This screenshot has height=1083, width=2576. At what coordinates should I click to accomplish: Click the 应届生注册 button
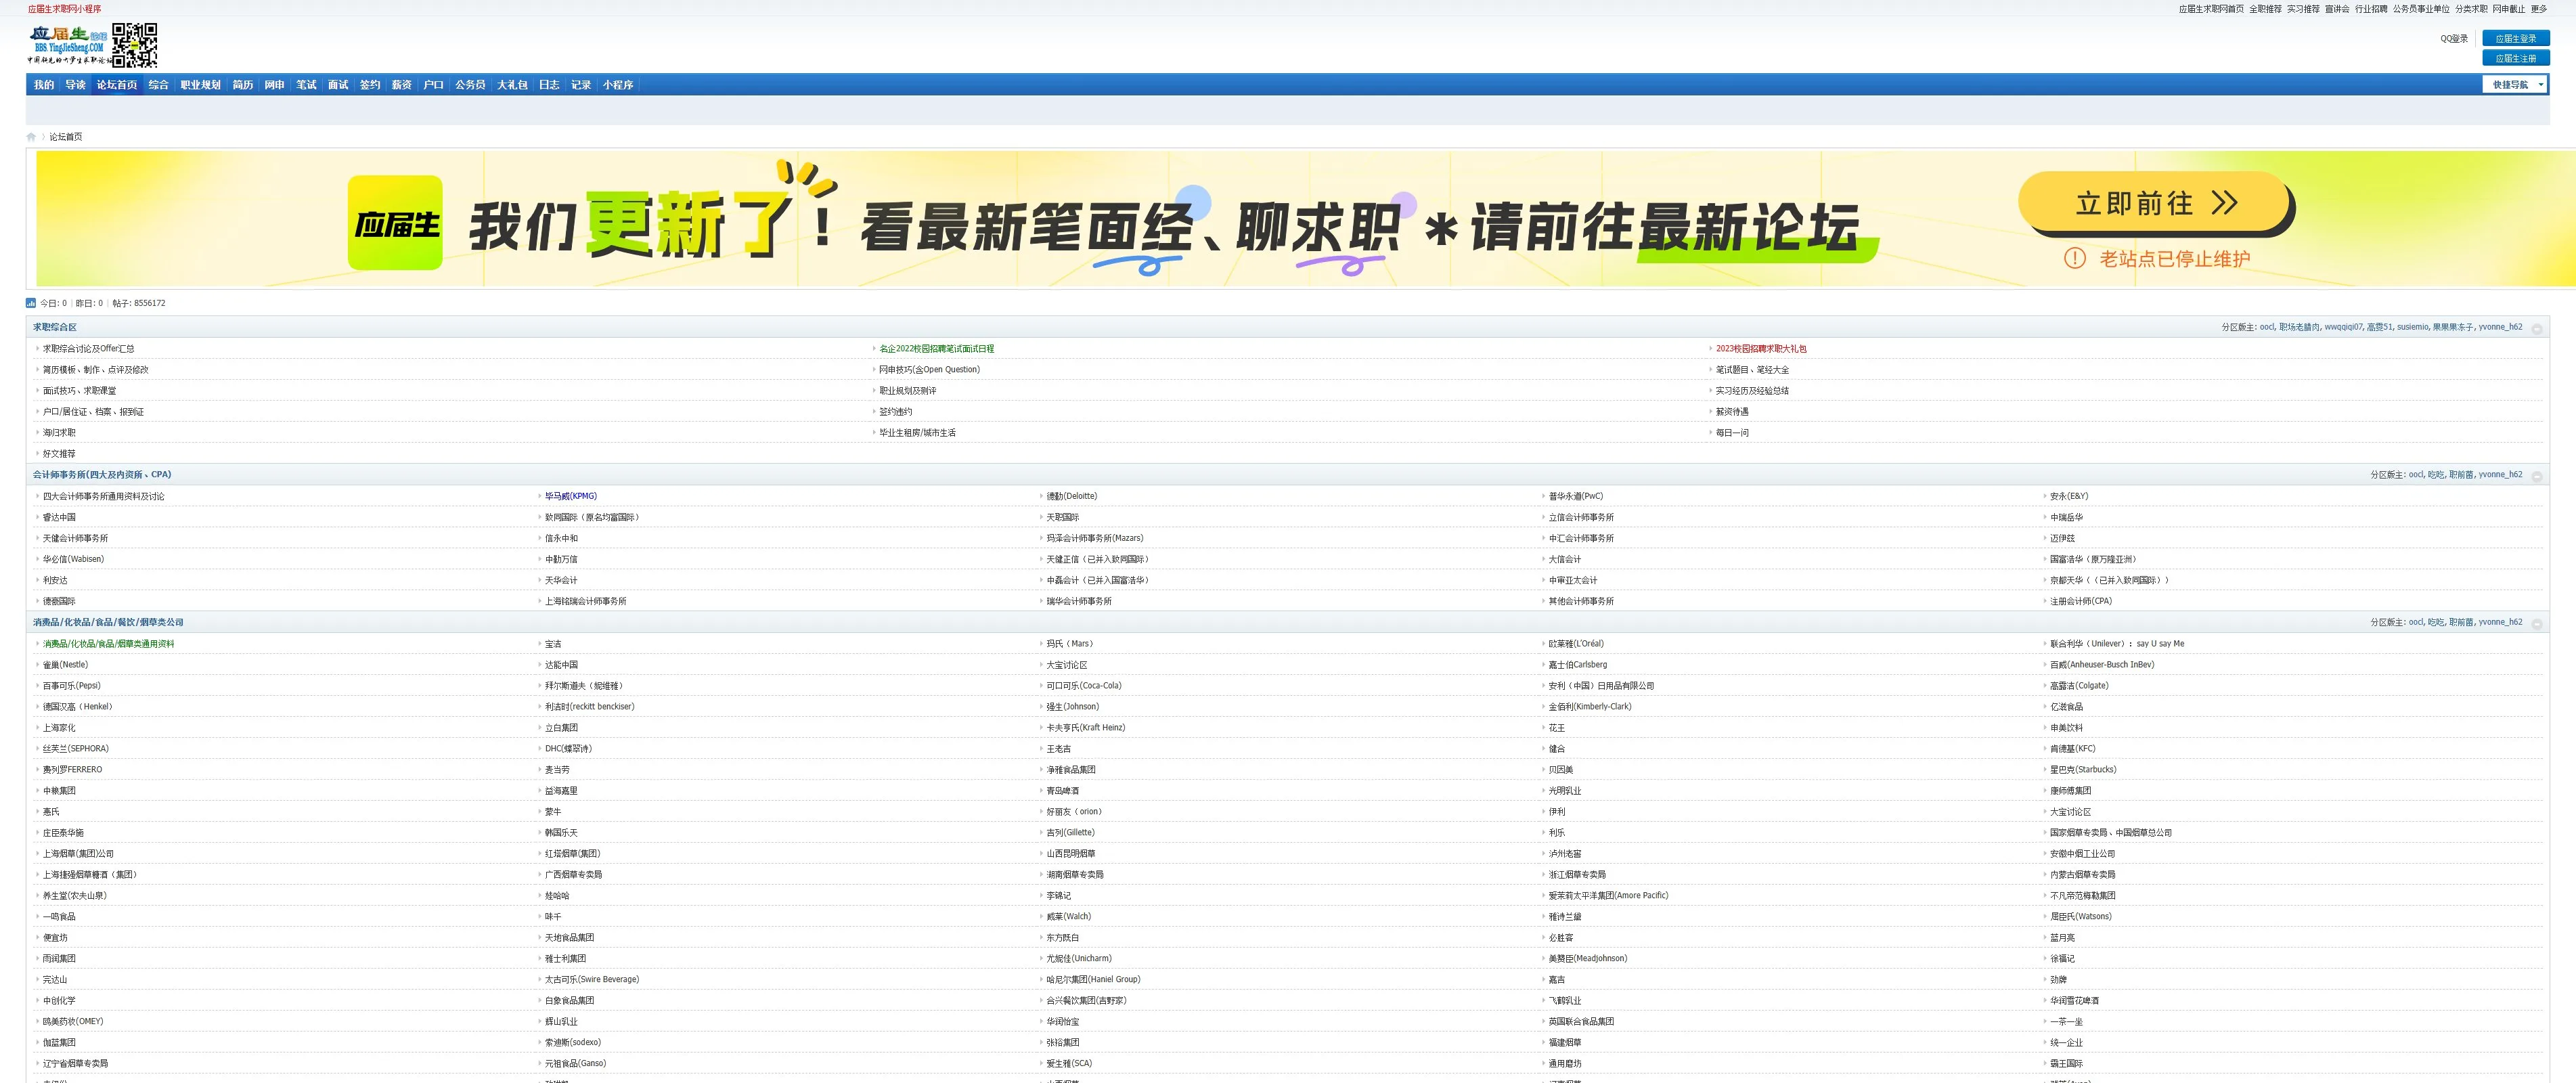[x=2516, y=59]
